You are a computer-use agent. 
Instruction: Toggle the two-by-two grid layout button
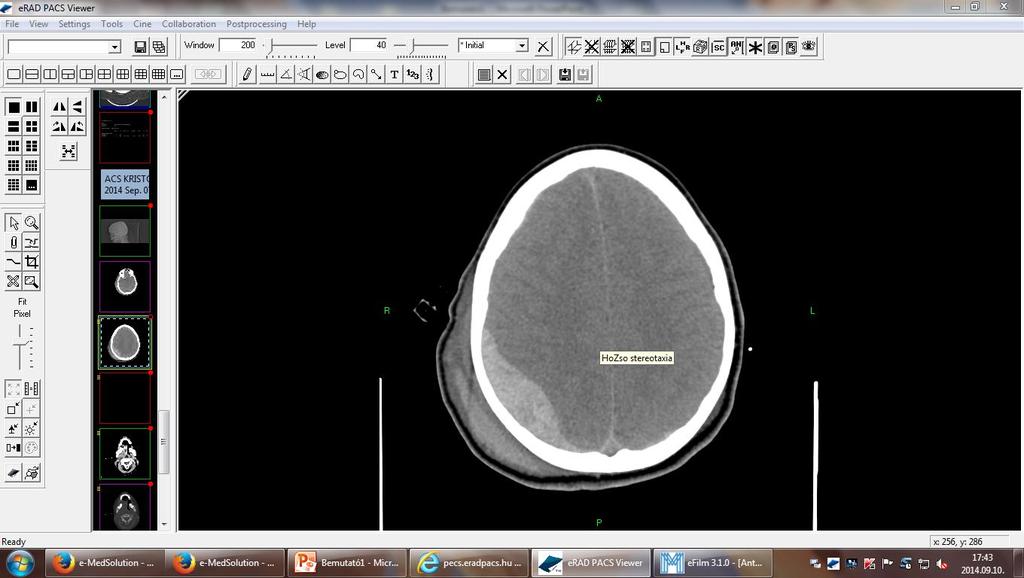pos(104,74)
